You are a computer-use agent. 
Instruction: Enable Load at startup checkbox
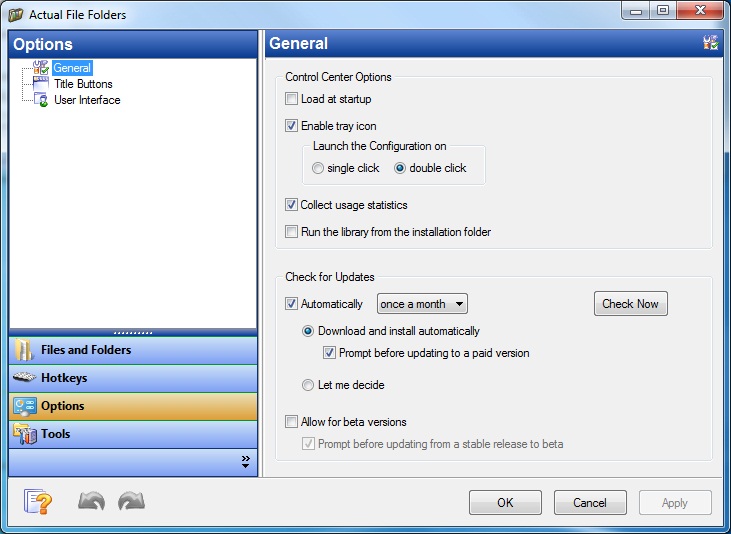point(292,99)
